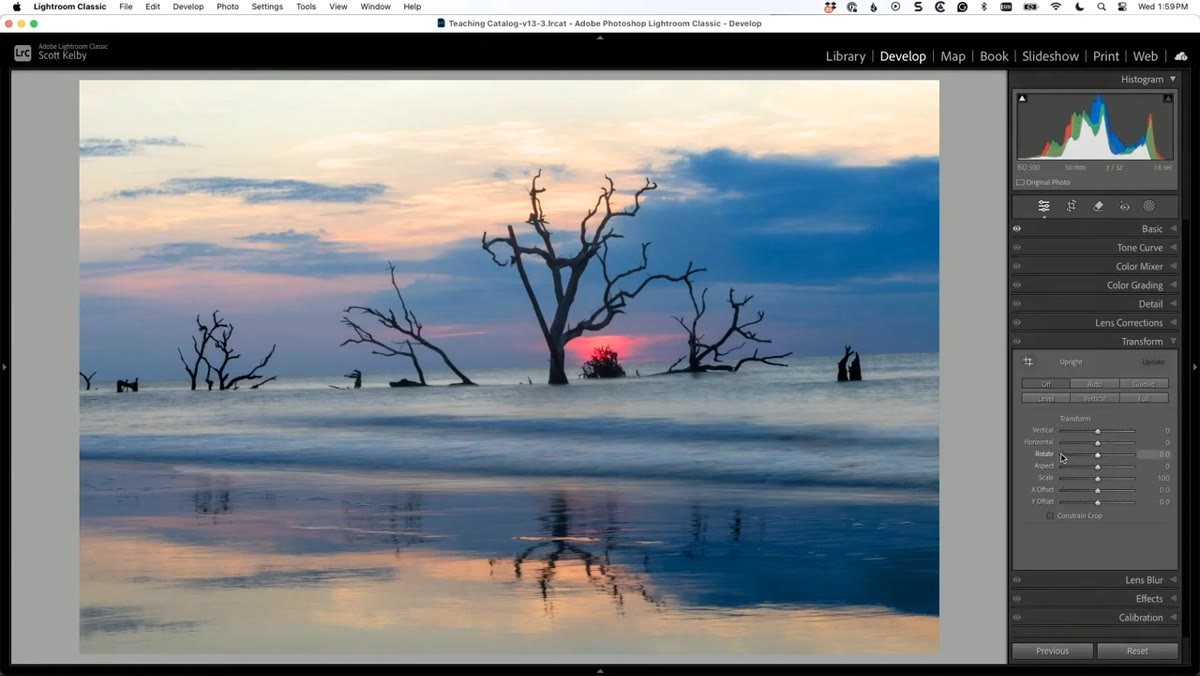The width and height of the screenshot is (1200, 676).
Task: Toggle Color Mixer panel eye switch
Action: 1017,267
